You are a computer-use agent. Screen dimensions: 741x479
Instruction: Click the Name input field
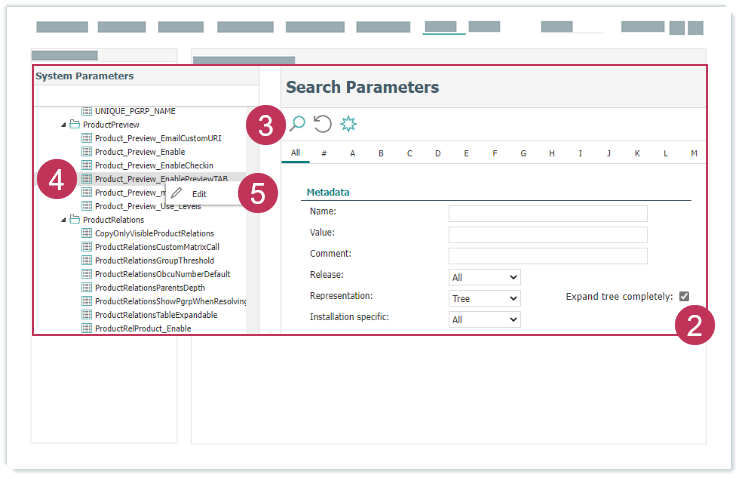click(547, 213)
